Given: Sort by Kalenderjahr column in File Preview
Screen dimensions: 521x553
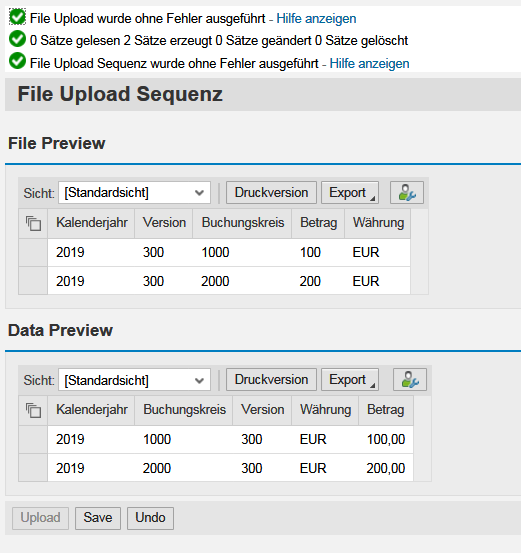Looking at the screenshot, I should point(91,223).
